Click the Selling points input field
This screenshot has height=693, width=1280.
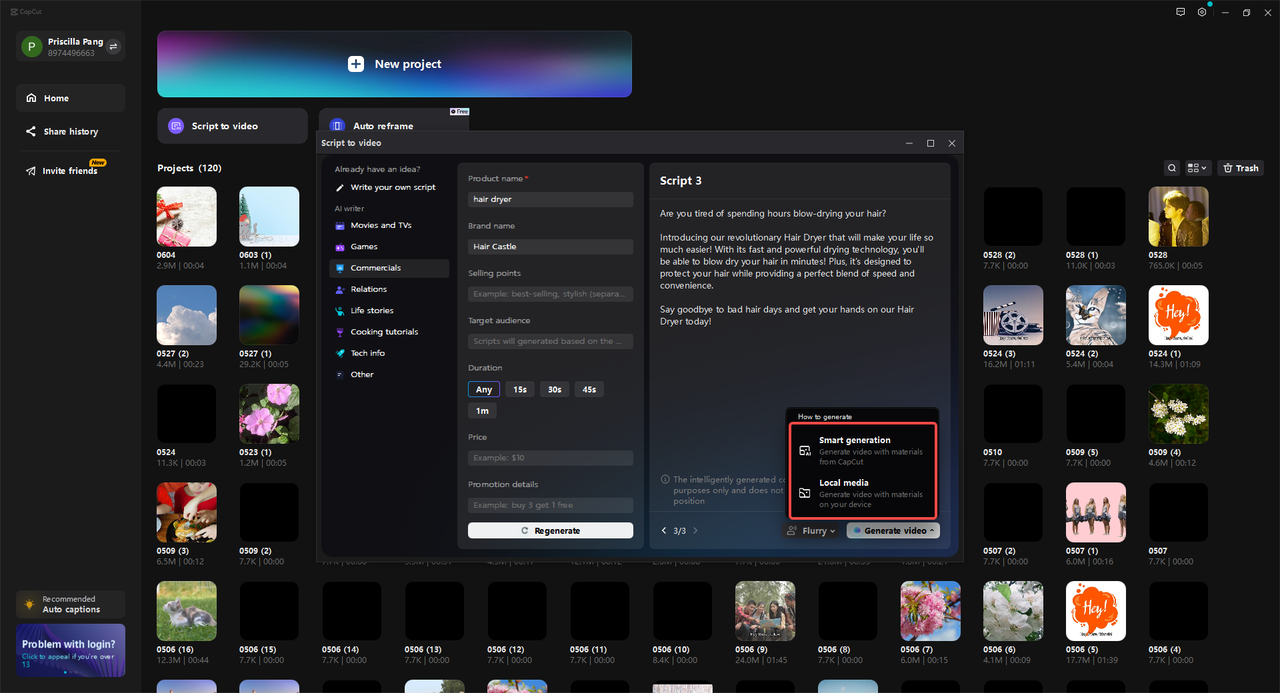click(550, 294)
